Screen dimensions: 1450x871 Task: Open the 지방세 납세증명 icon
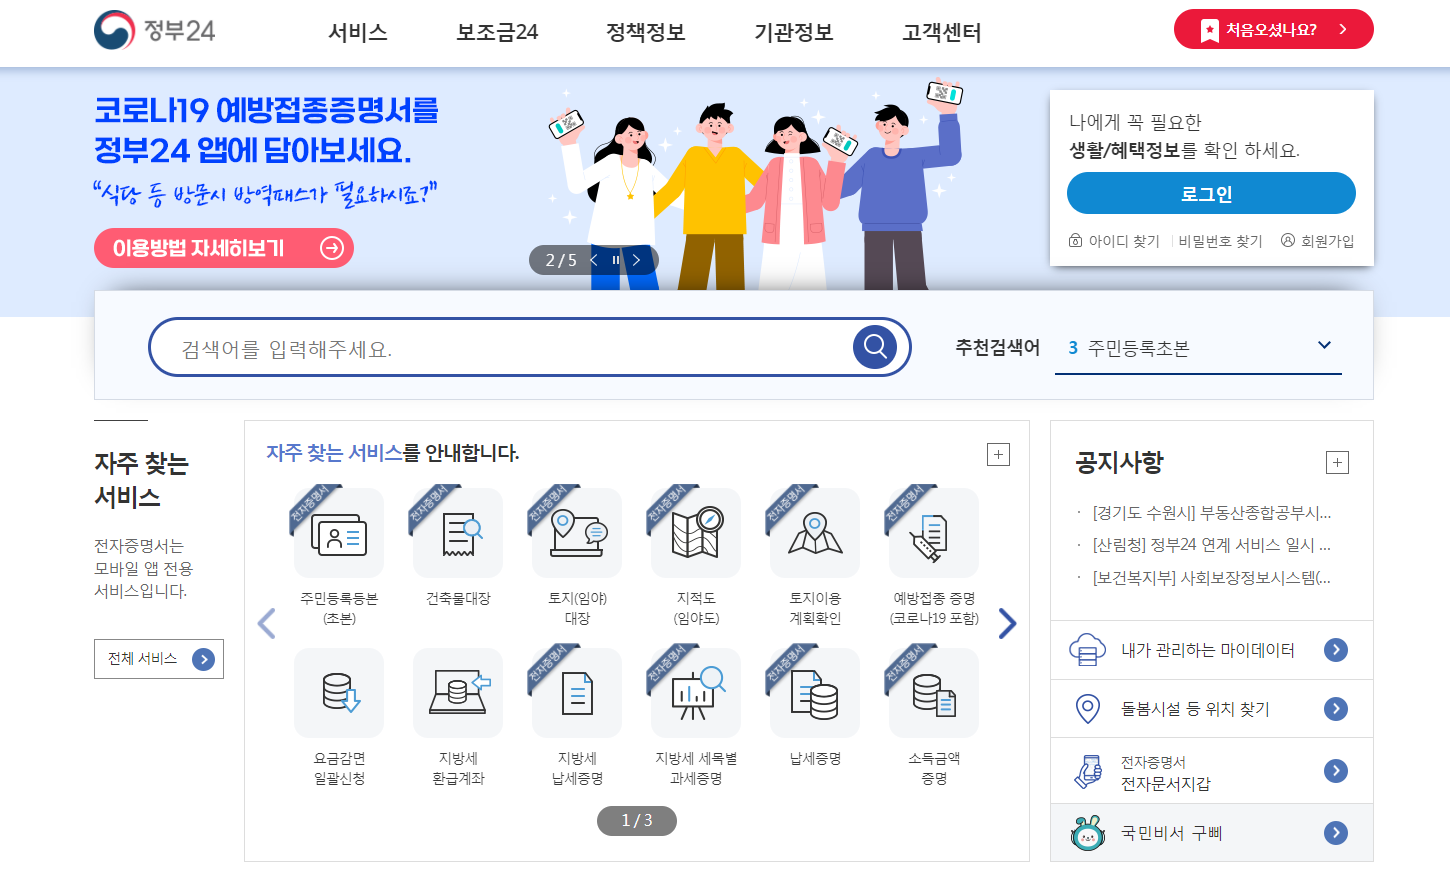click(x=577, y=693)
